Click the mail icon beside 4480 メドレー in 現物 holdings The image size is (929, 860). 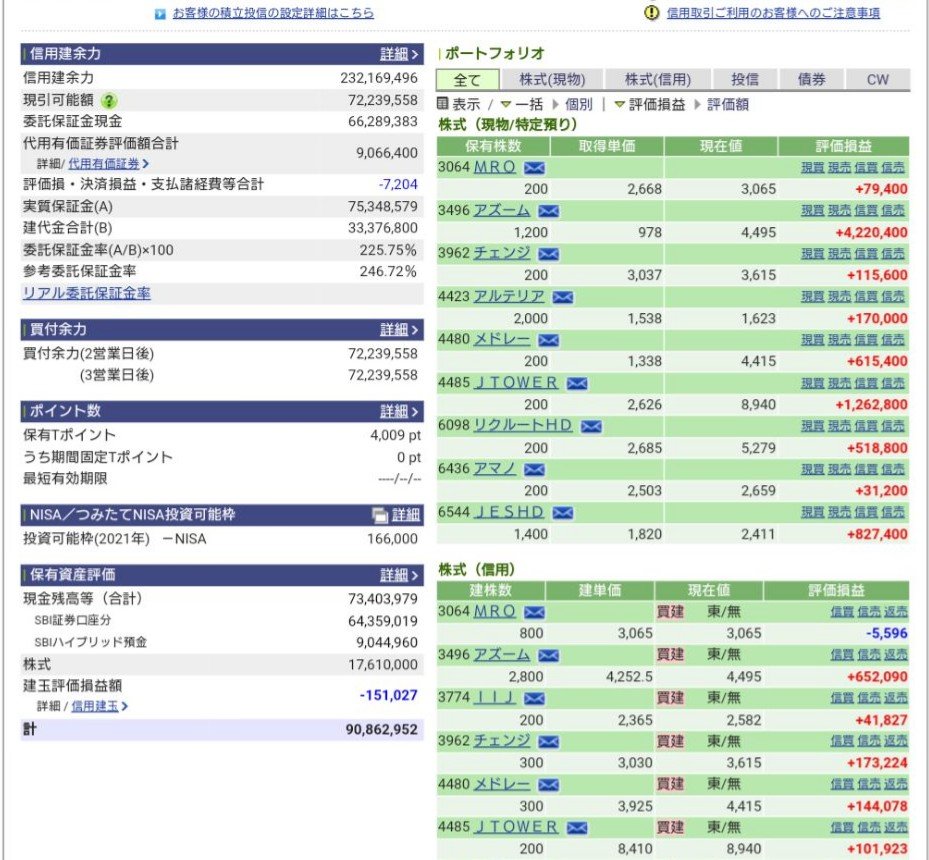(x=548, y=340)
